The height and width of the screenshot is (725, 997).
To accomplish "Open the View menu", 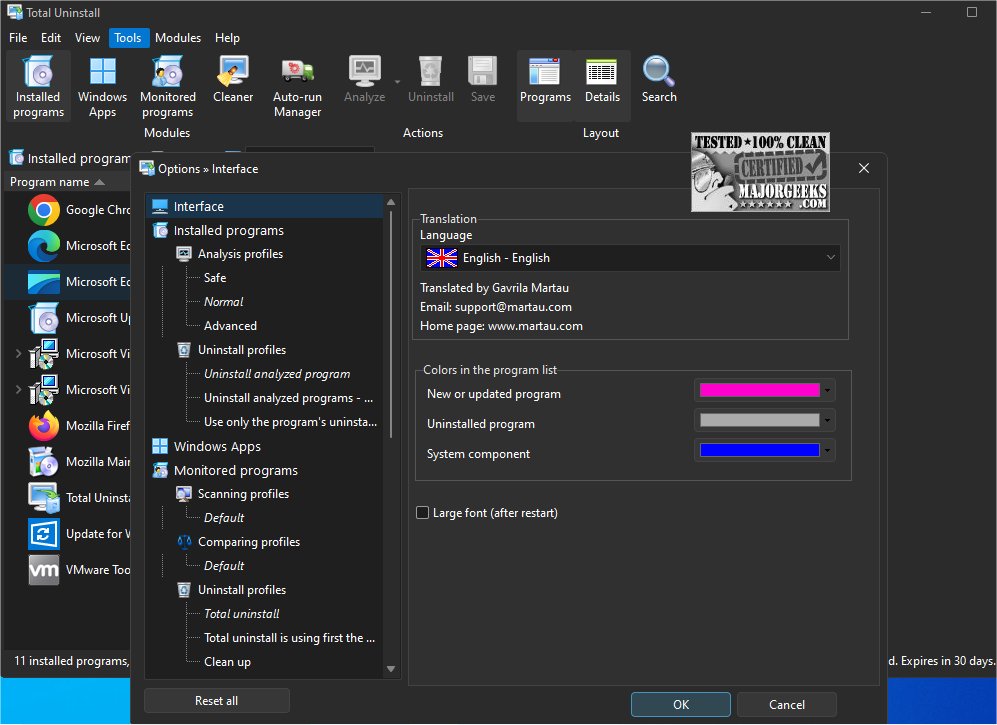I will click(87, 38).
